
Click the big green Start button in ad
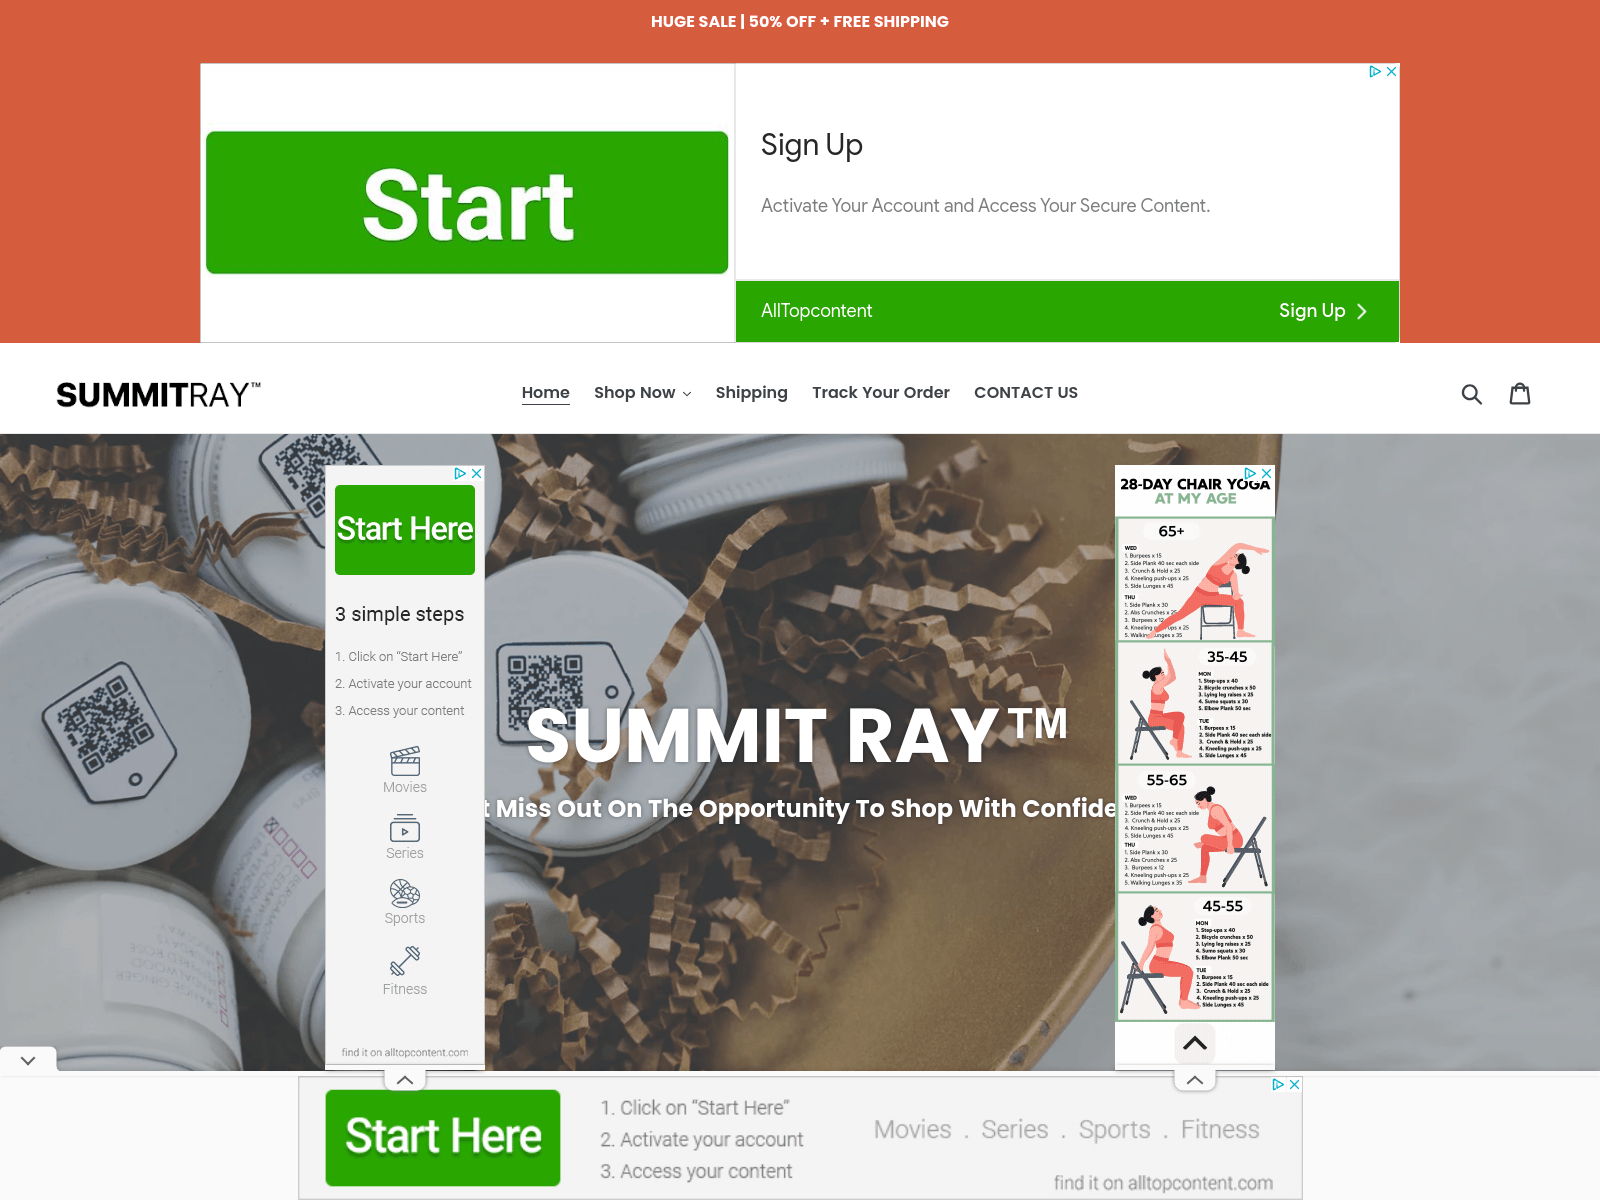467,202
